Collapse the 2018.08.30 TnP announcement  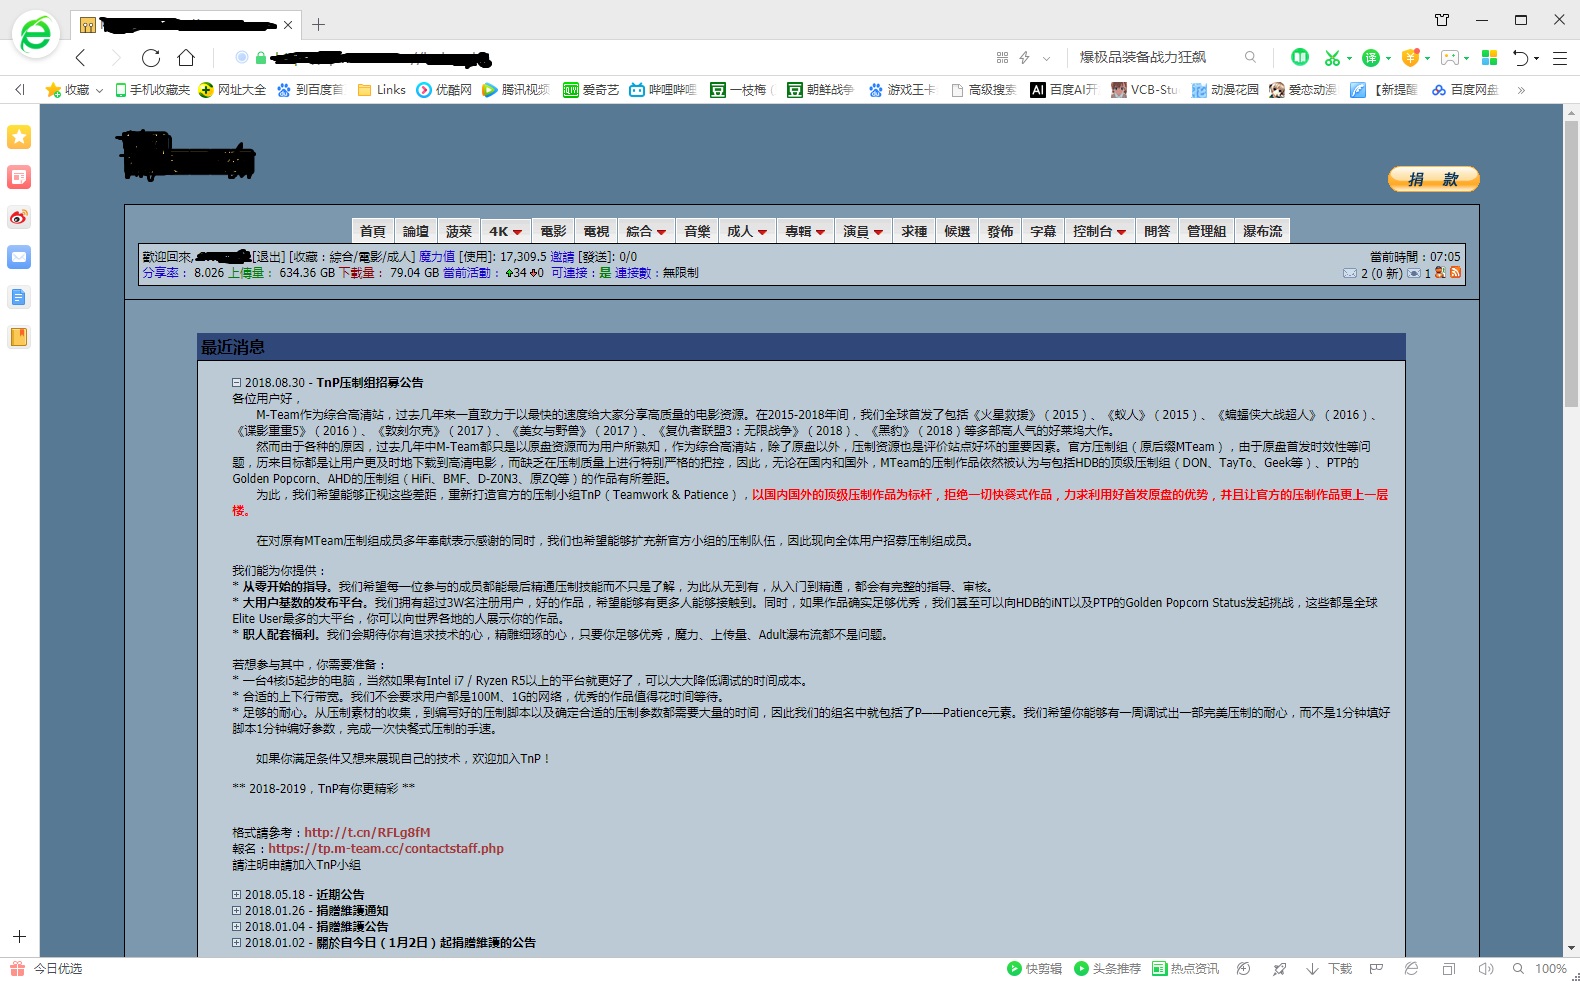(237, 382)
